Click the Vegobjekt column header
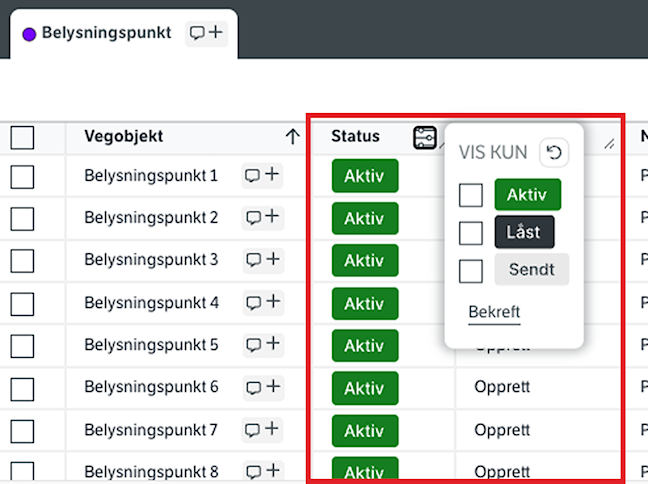 click(123, 137)
